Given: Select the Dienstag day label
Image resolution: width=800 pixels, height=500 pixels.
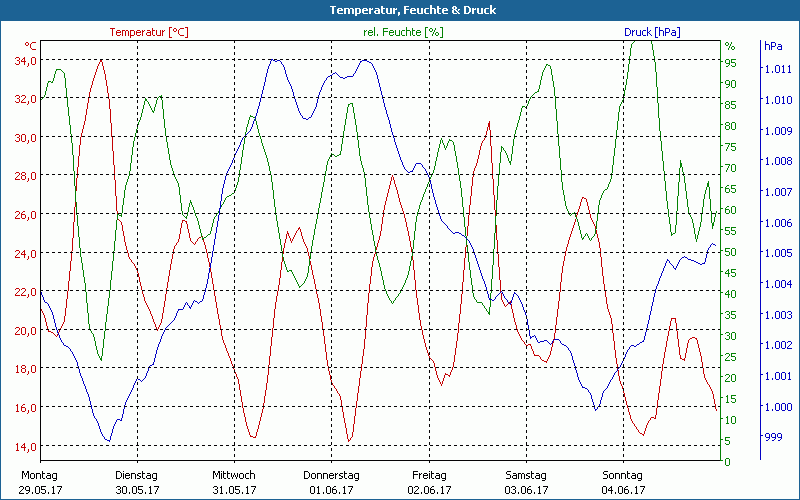Looking at the screenshot, I should [x=137, y=475].
